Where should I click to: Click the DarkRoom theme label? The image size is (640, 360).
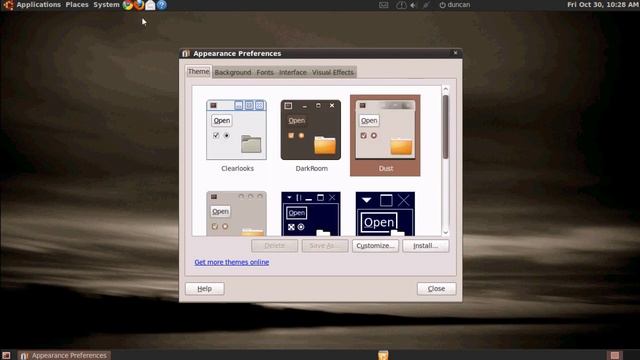[311, 168]
